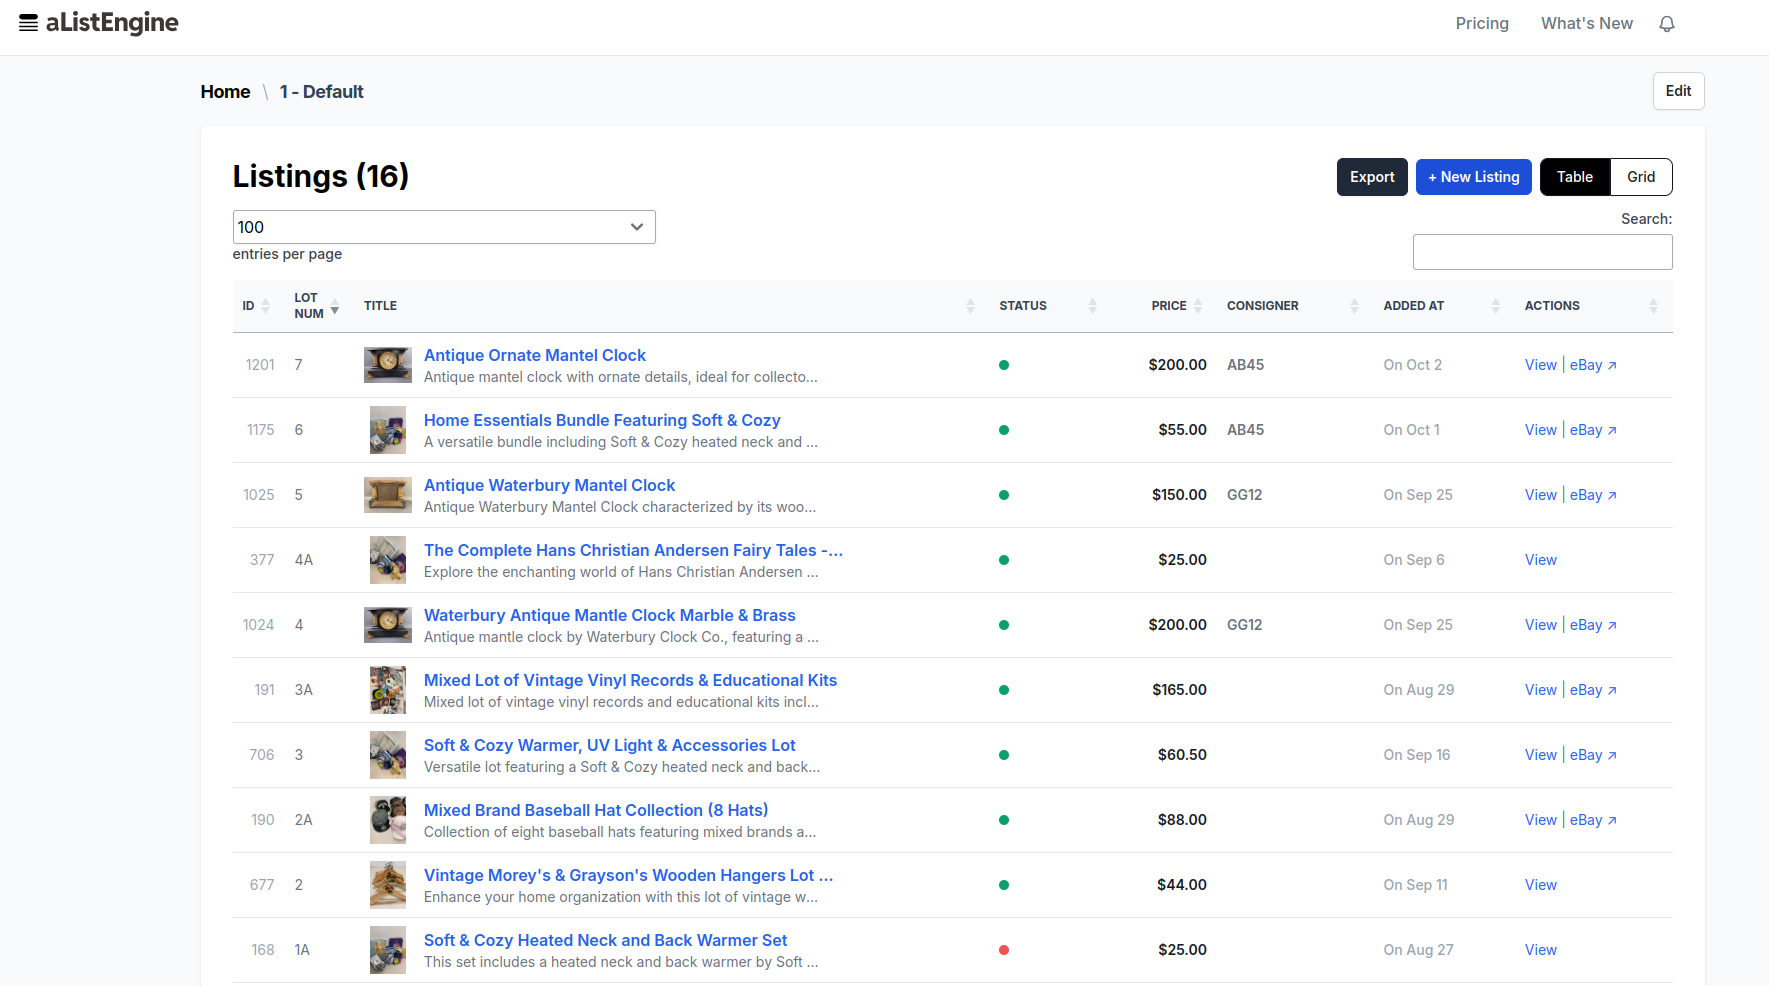Click the Mixed Brand Baseball Hat Collection thumbnail
The image size is (1769, 986).
[x=388, y=820]
